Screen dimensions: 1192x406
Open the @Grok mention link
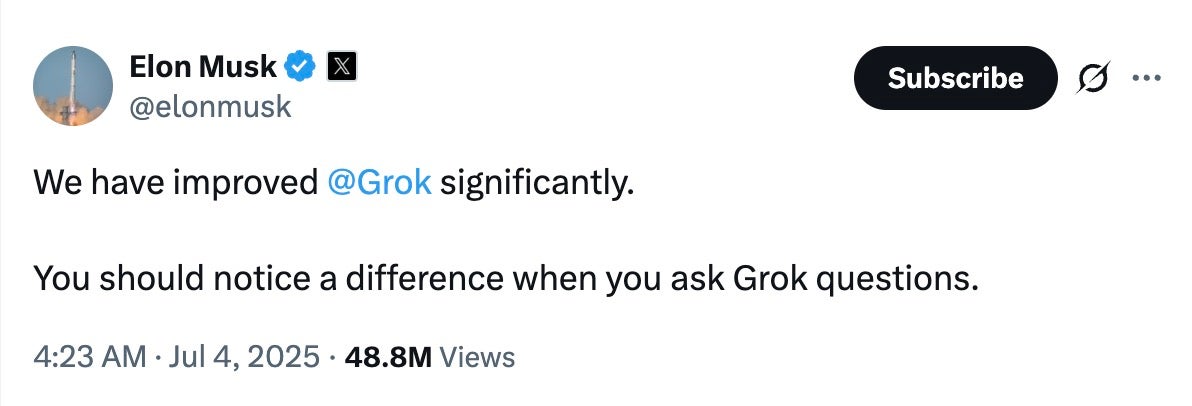pos(379,183)
